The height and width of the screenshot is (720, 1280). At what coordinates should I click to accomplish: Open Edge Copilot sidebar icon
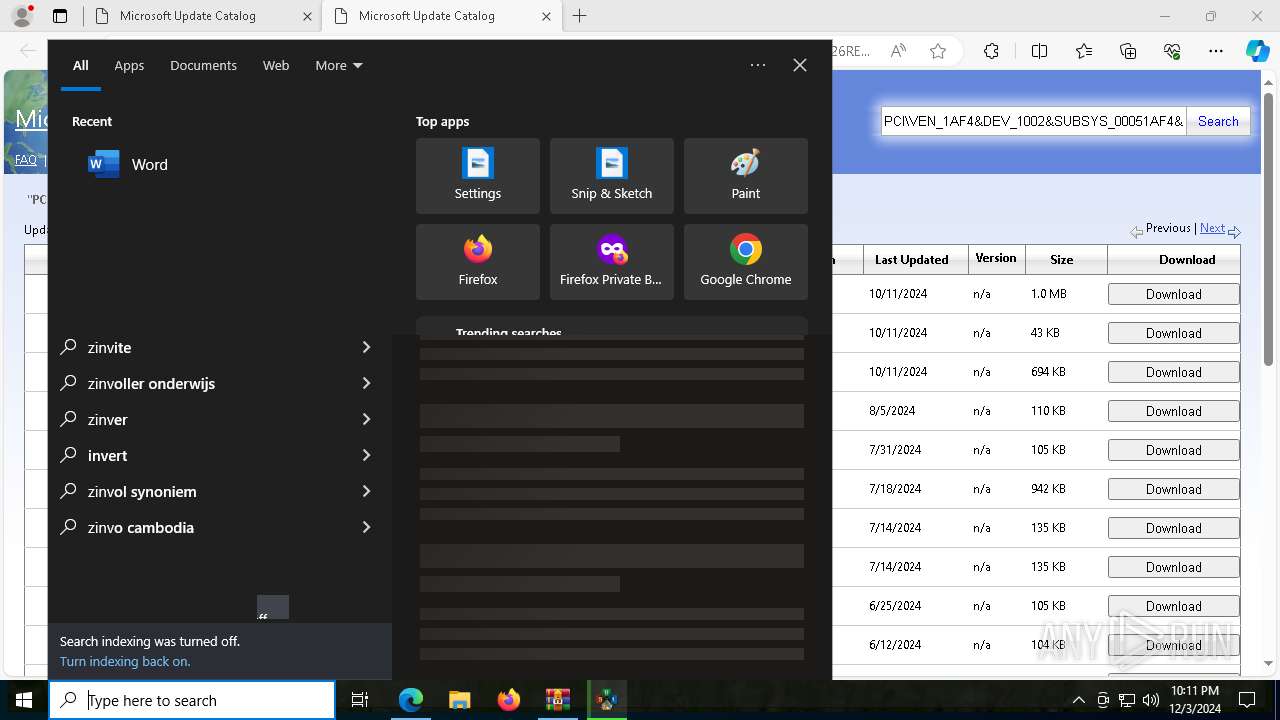click(x=1257, y=51)
